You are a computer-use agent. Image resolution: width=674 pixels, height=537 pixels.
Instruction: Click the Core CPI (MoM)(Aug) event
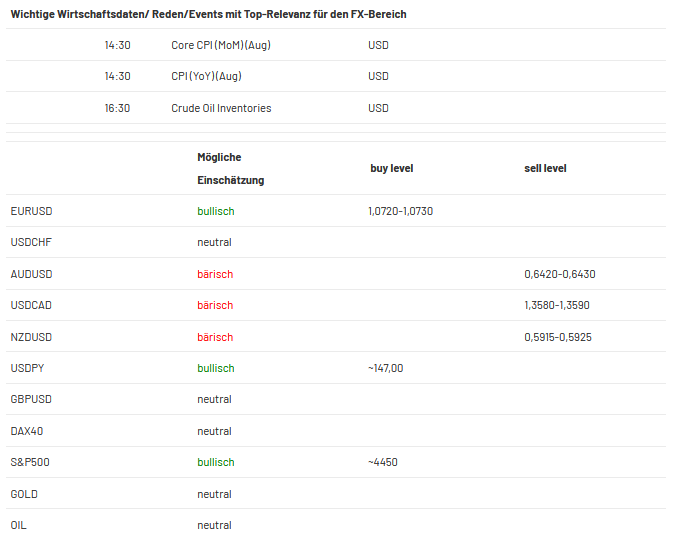[221, 45]
